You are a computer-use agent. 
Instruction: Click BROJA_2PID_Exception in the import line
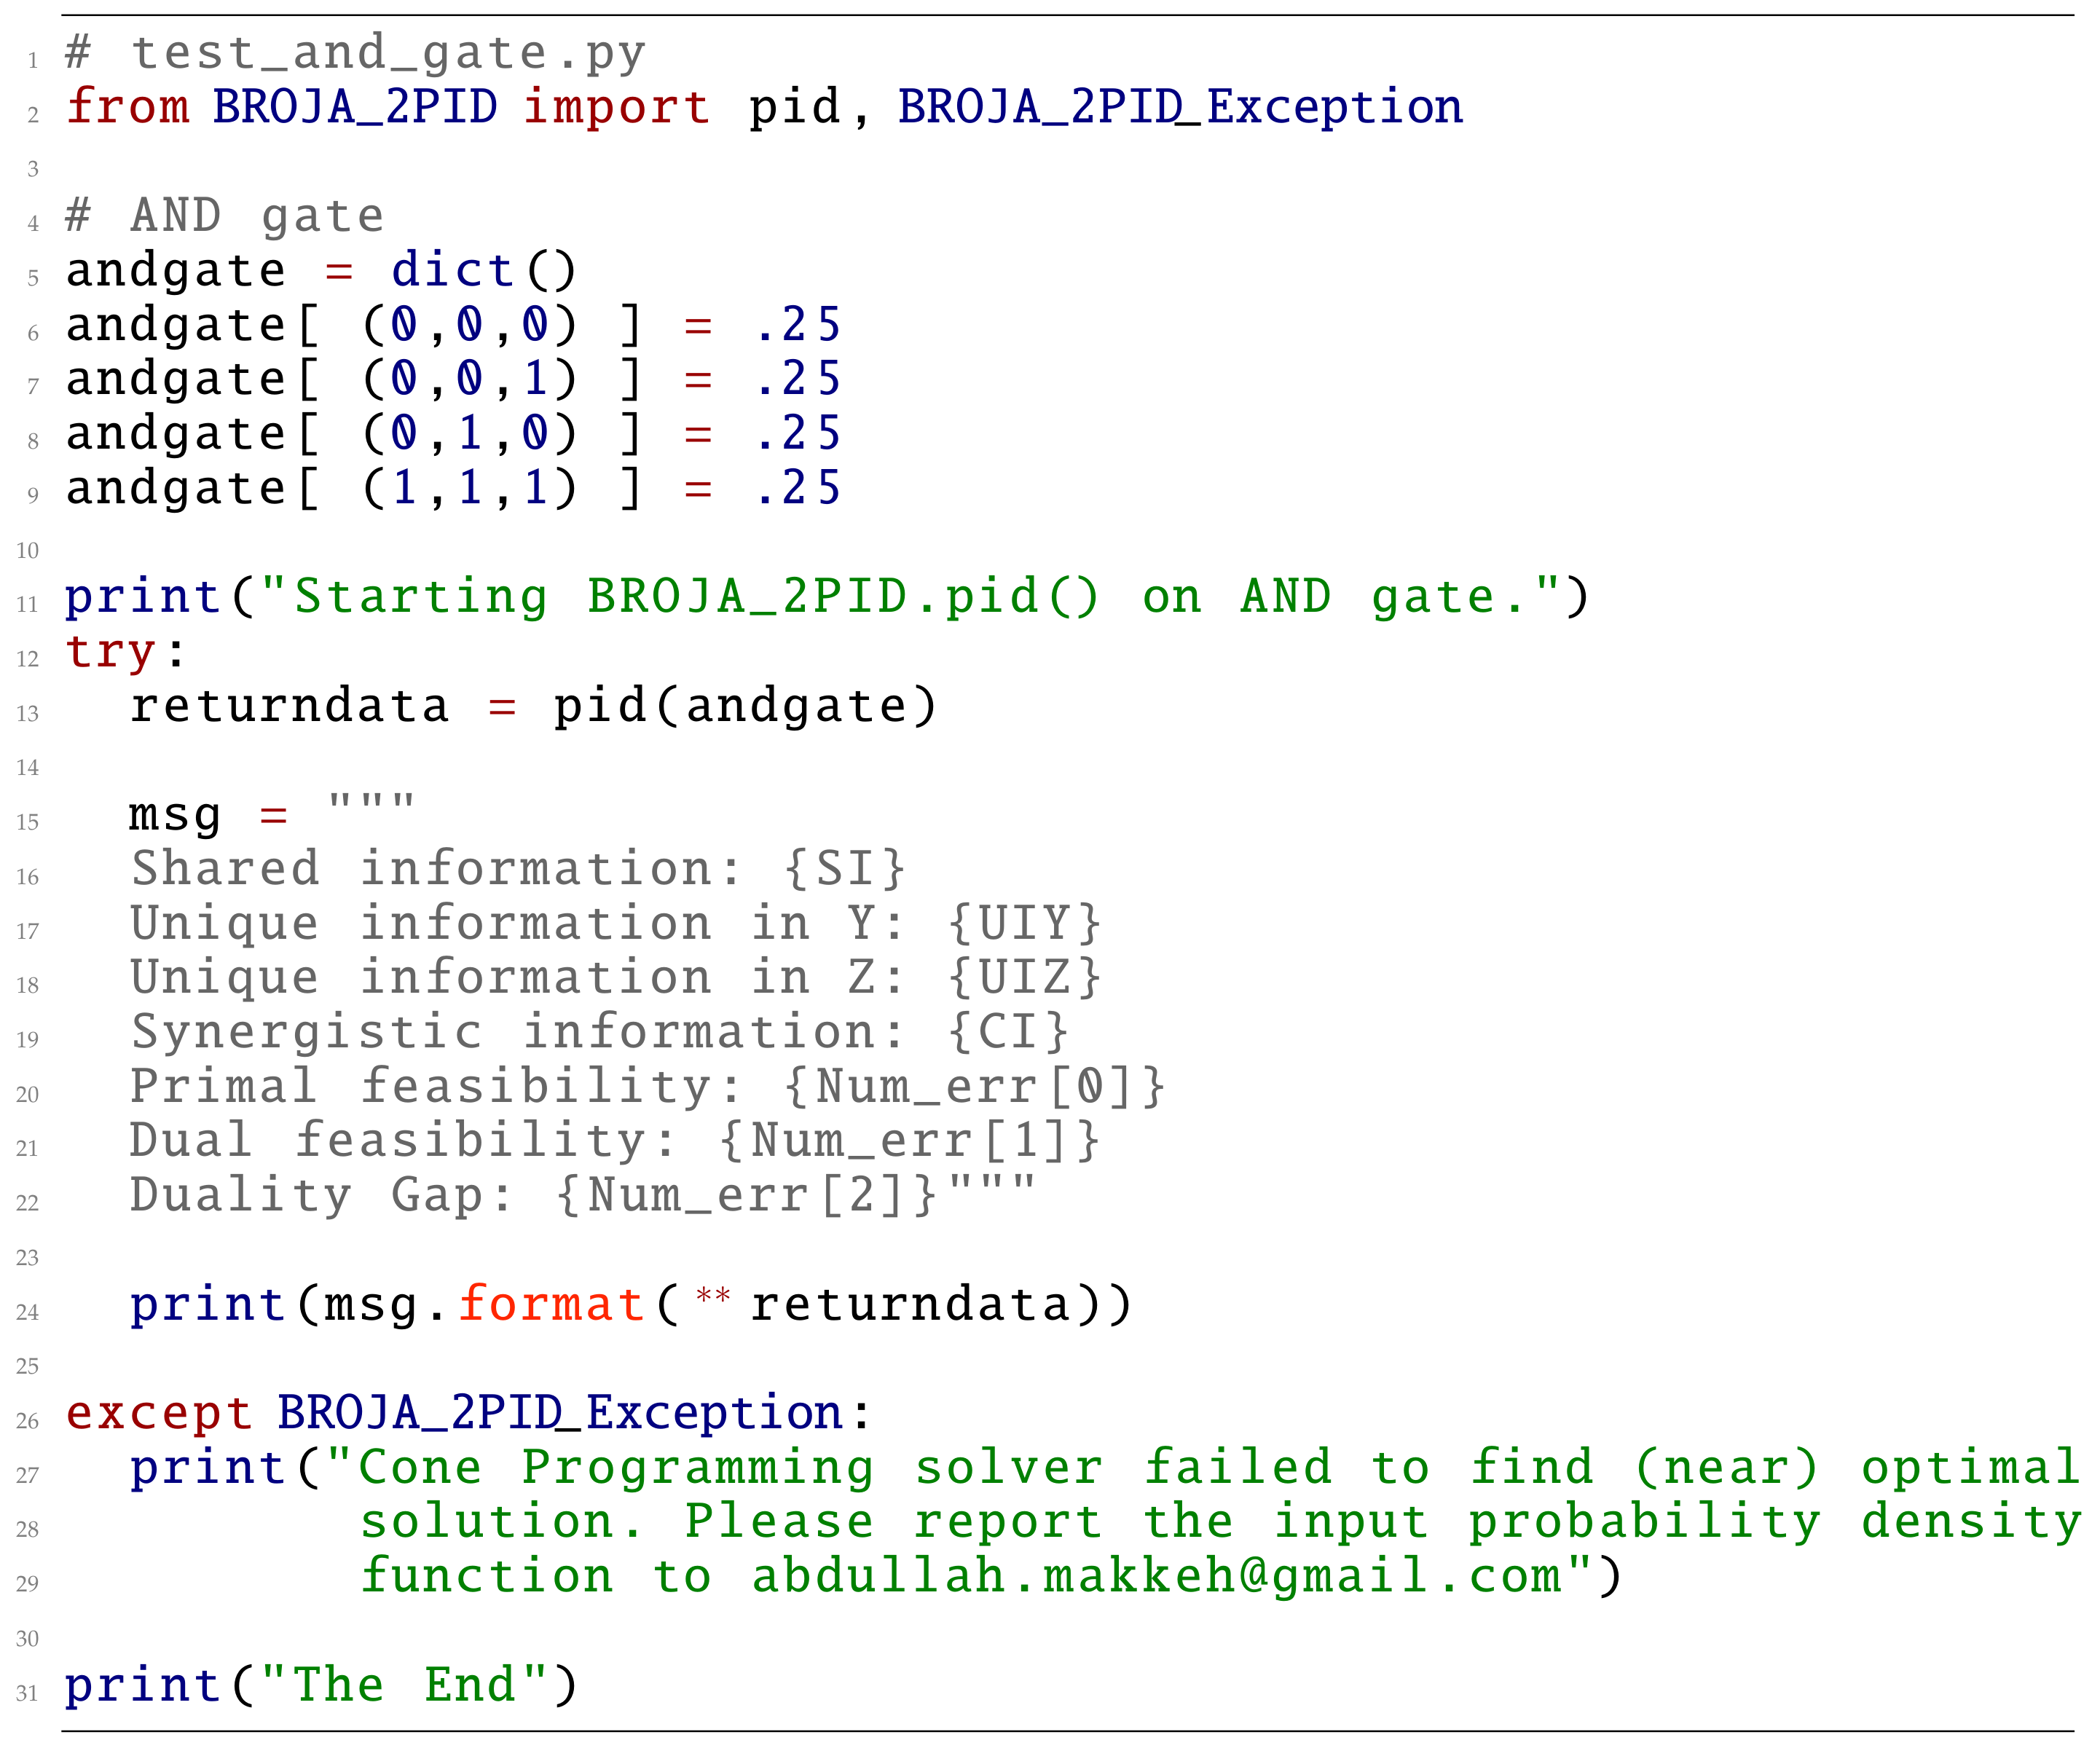point(1180,106)
